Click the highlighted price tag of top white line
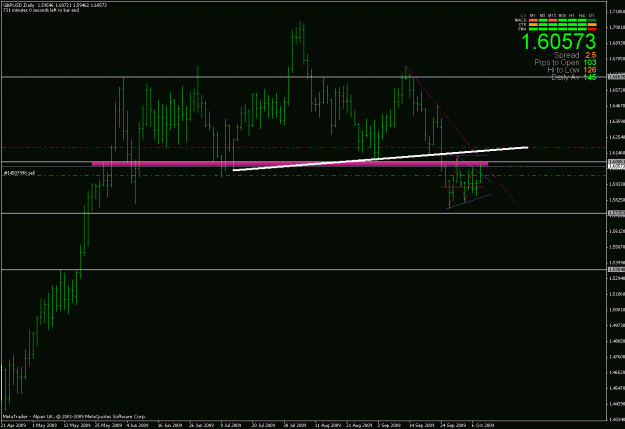This screenshot has height=429, width=625. [616, 77]
